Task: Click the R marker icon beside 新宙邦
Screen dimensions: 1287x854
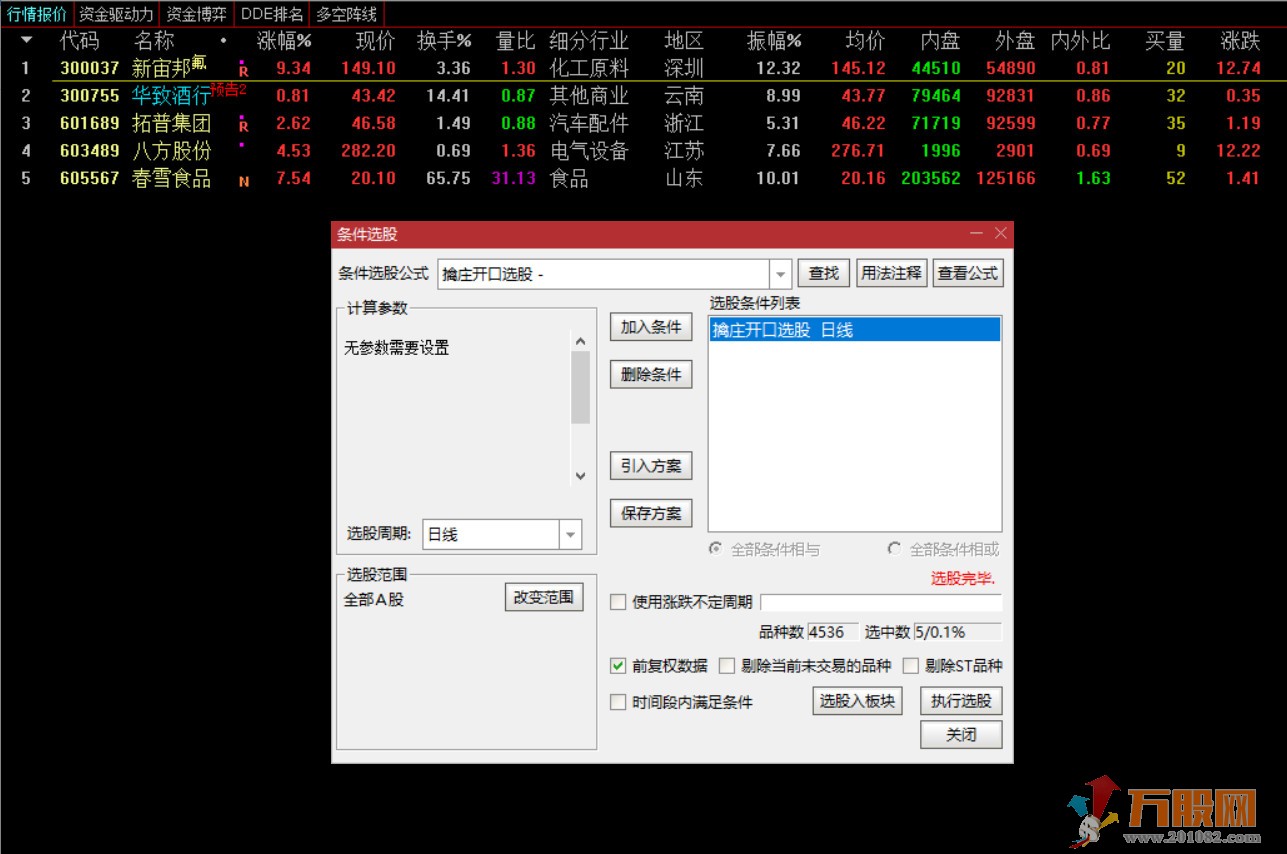Action: (243, 71)
